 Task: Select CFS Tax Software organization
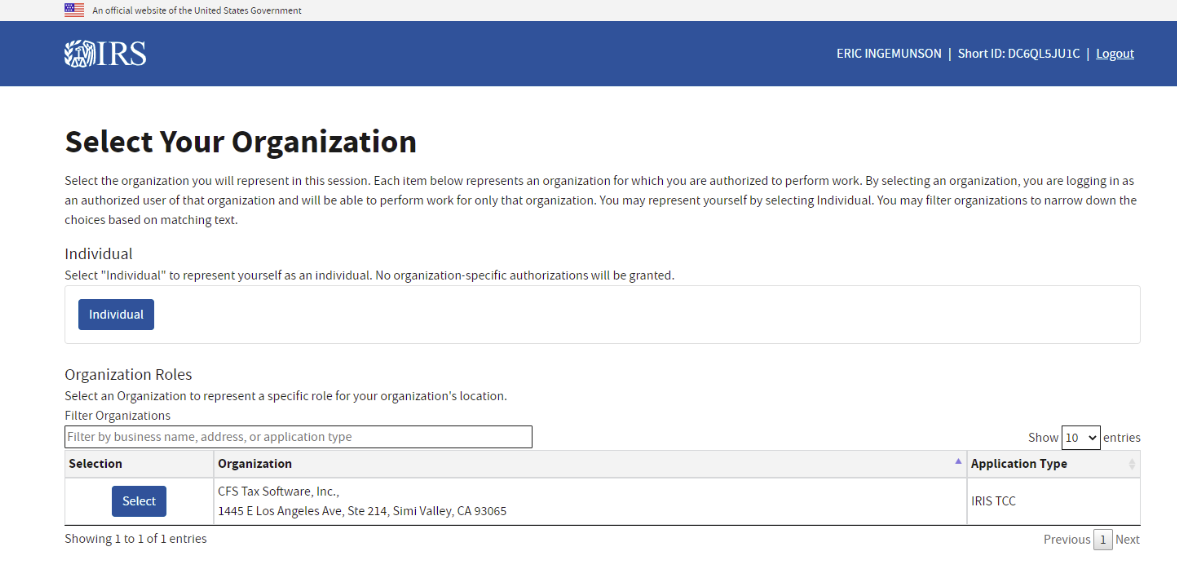(x=139, y=501)
